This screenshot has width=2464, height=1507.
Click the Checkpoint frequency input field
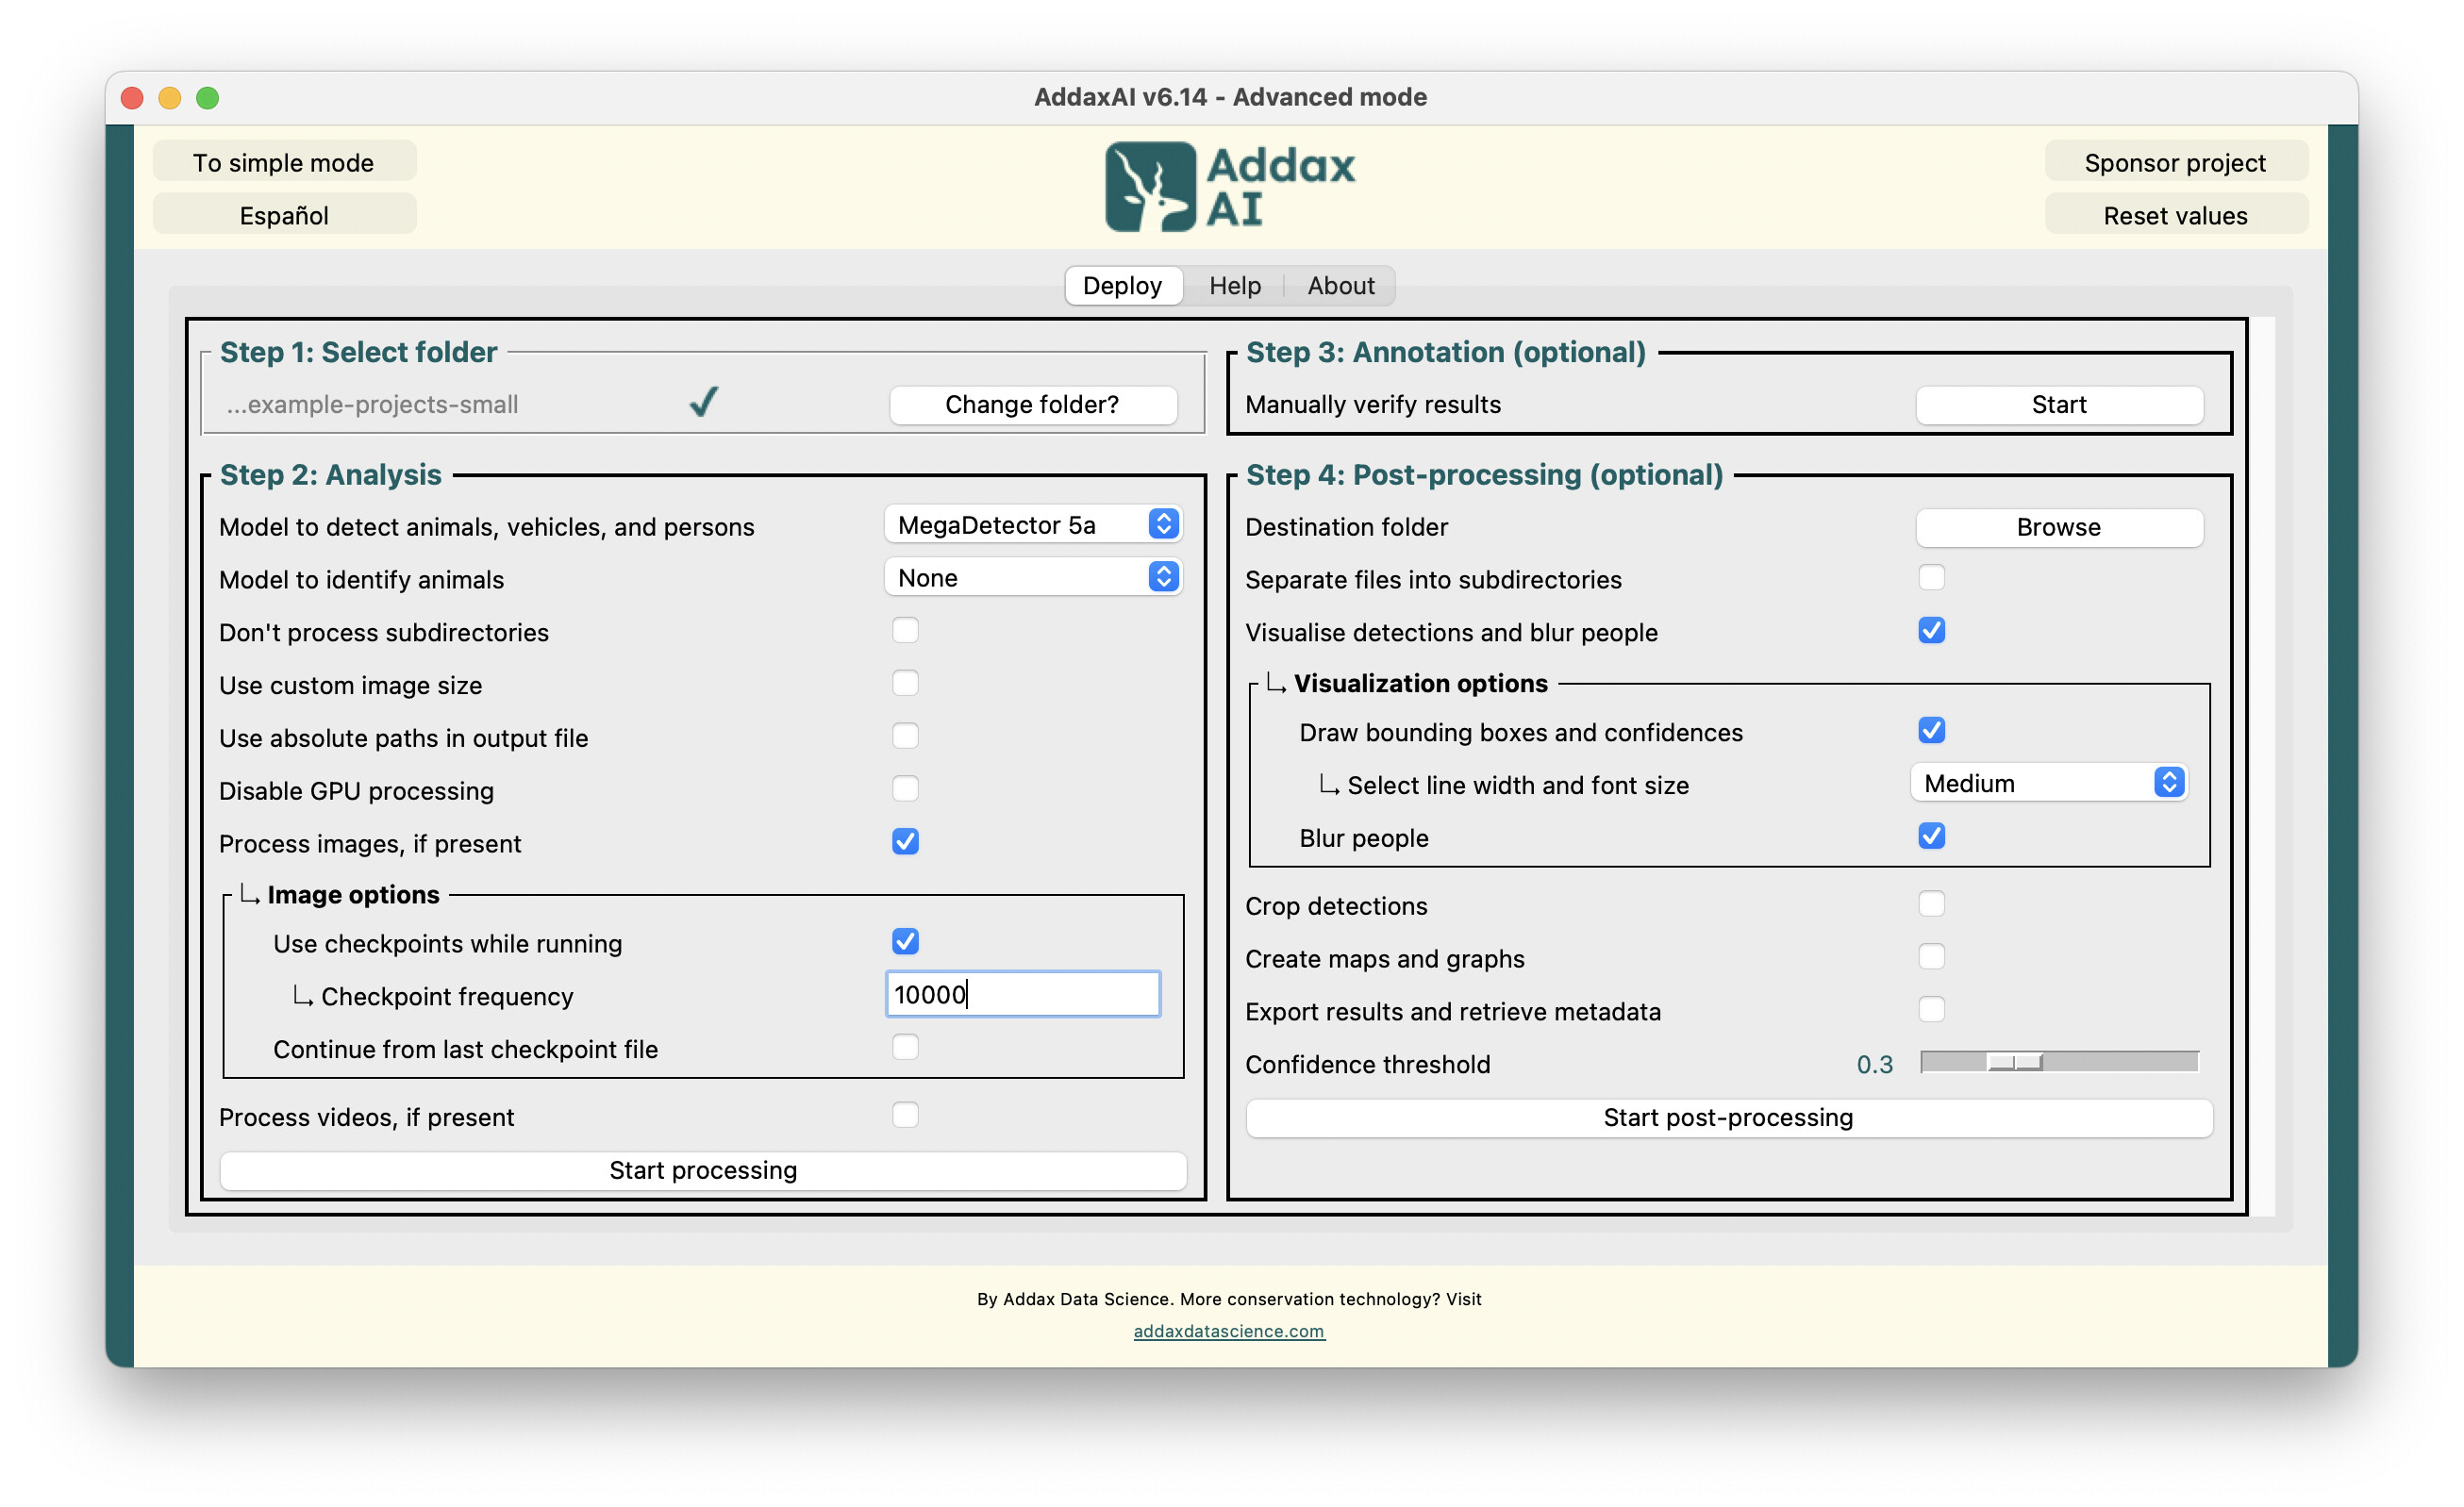1023,994
